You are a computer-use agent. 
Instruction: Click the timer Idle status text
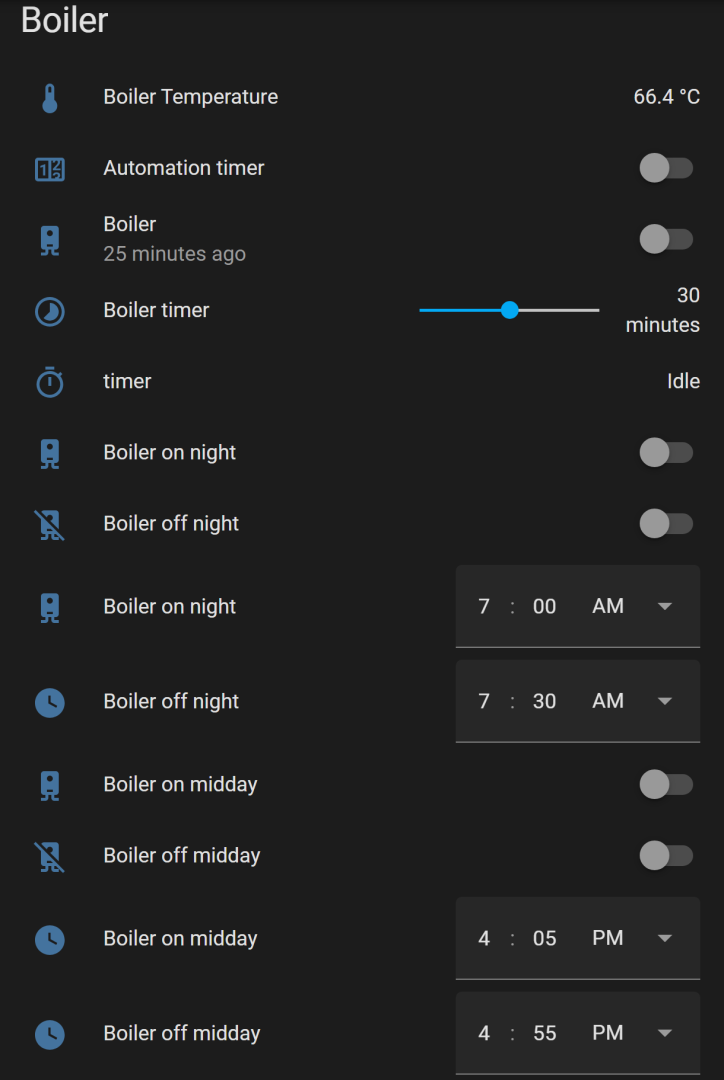click(x=683, y=381)
